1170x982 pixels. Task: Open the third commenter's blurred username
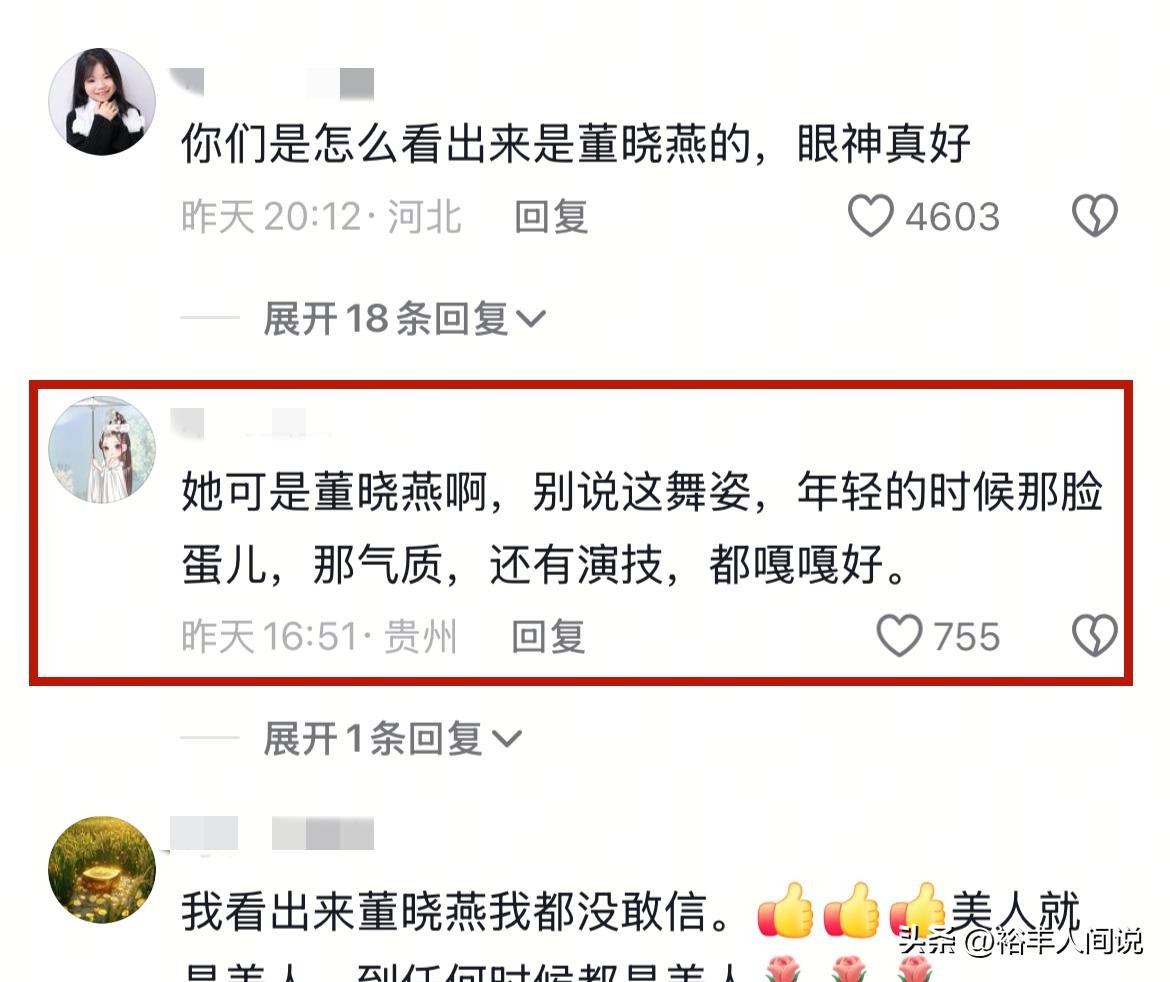click(x=272, y=833)
